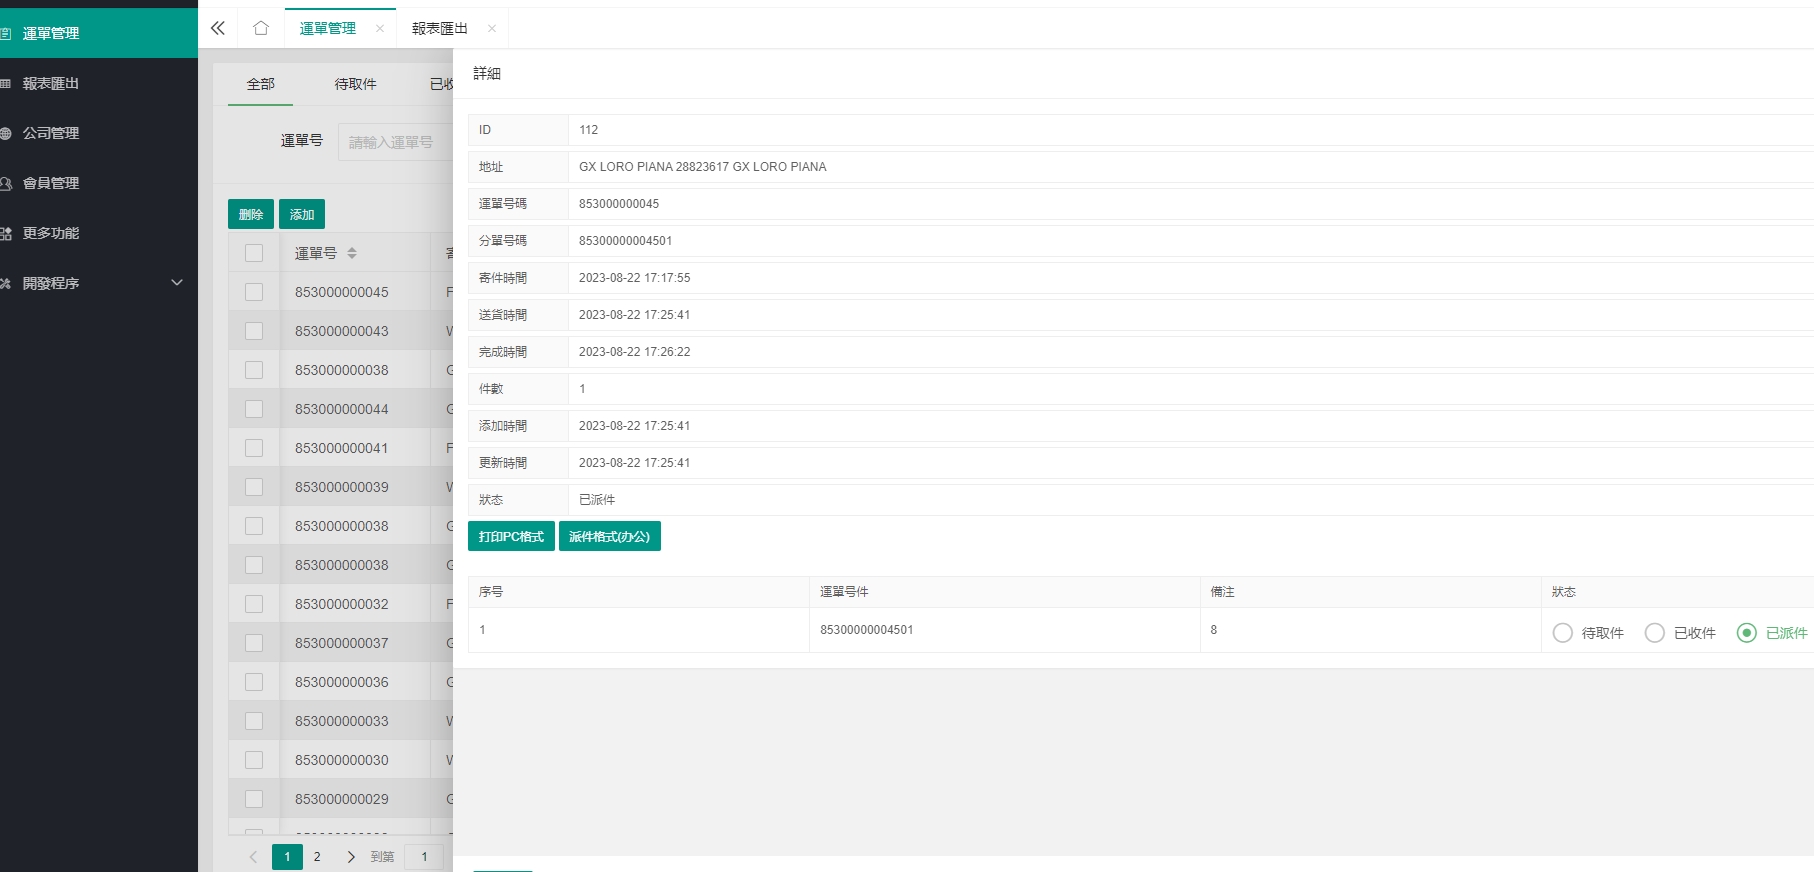The height and width of the screenshot is (872, 1814).
Task: Select the 待取件 filter tab
Action: [356, 84]
